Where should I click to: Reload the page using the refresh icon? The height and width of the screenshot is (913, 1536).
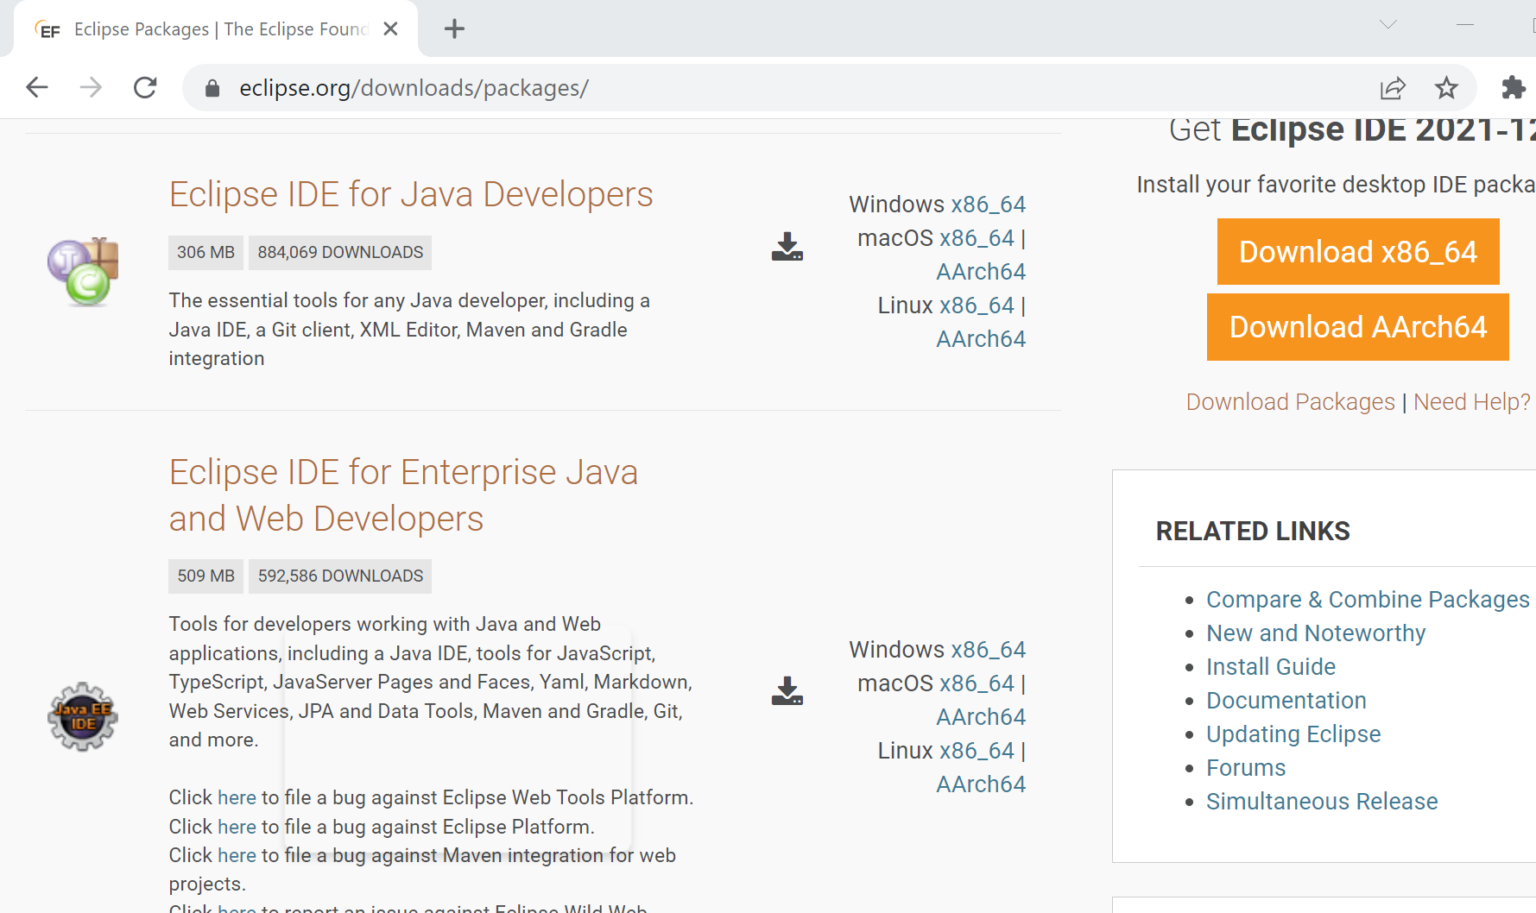coord(144,88)
